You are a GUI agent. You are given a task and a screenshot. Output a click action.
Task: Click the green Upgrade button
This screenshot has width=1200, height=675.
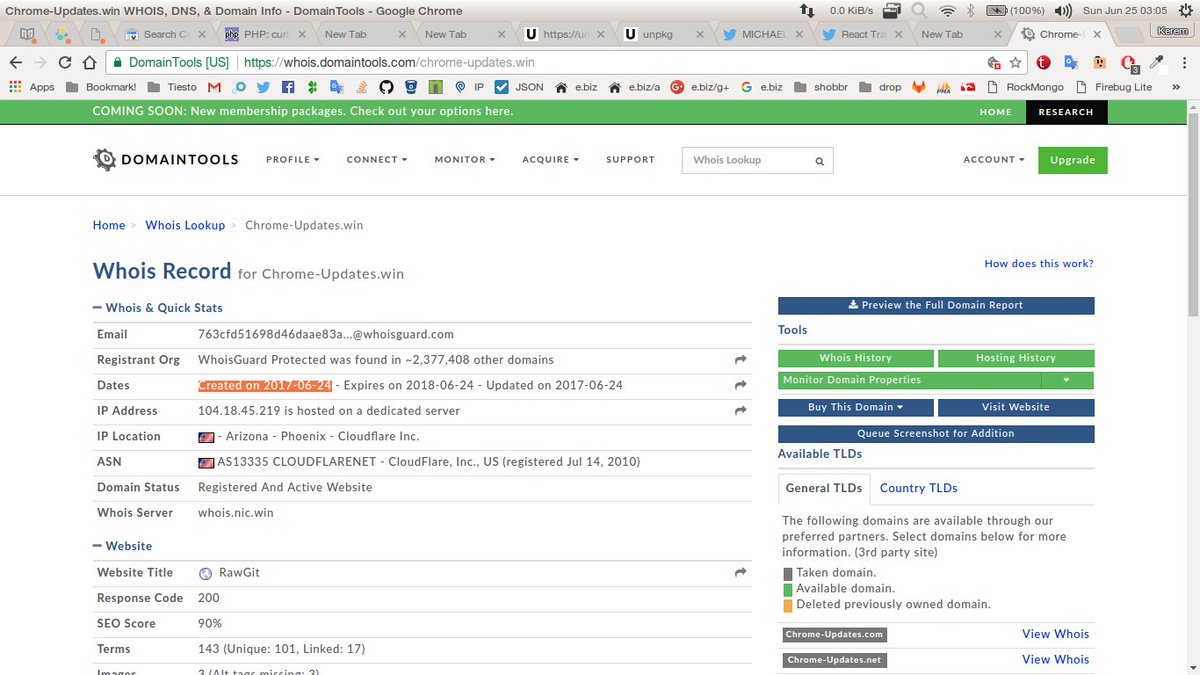1072,160
